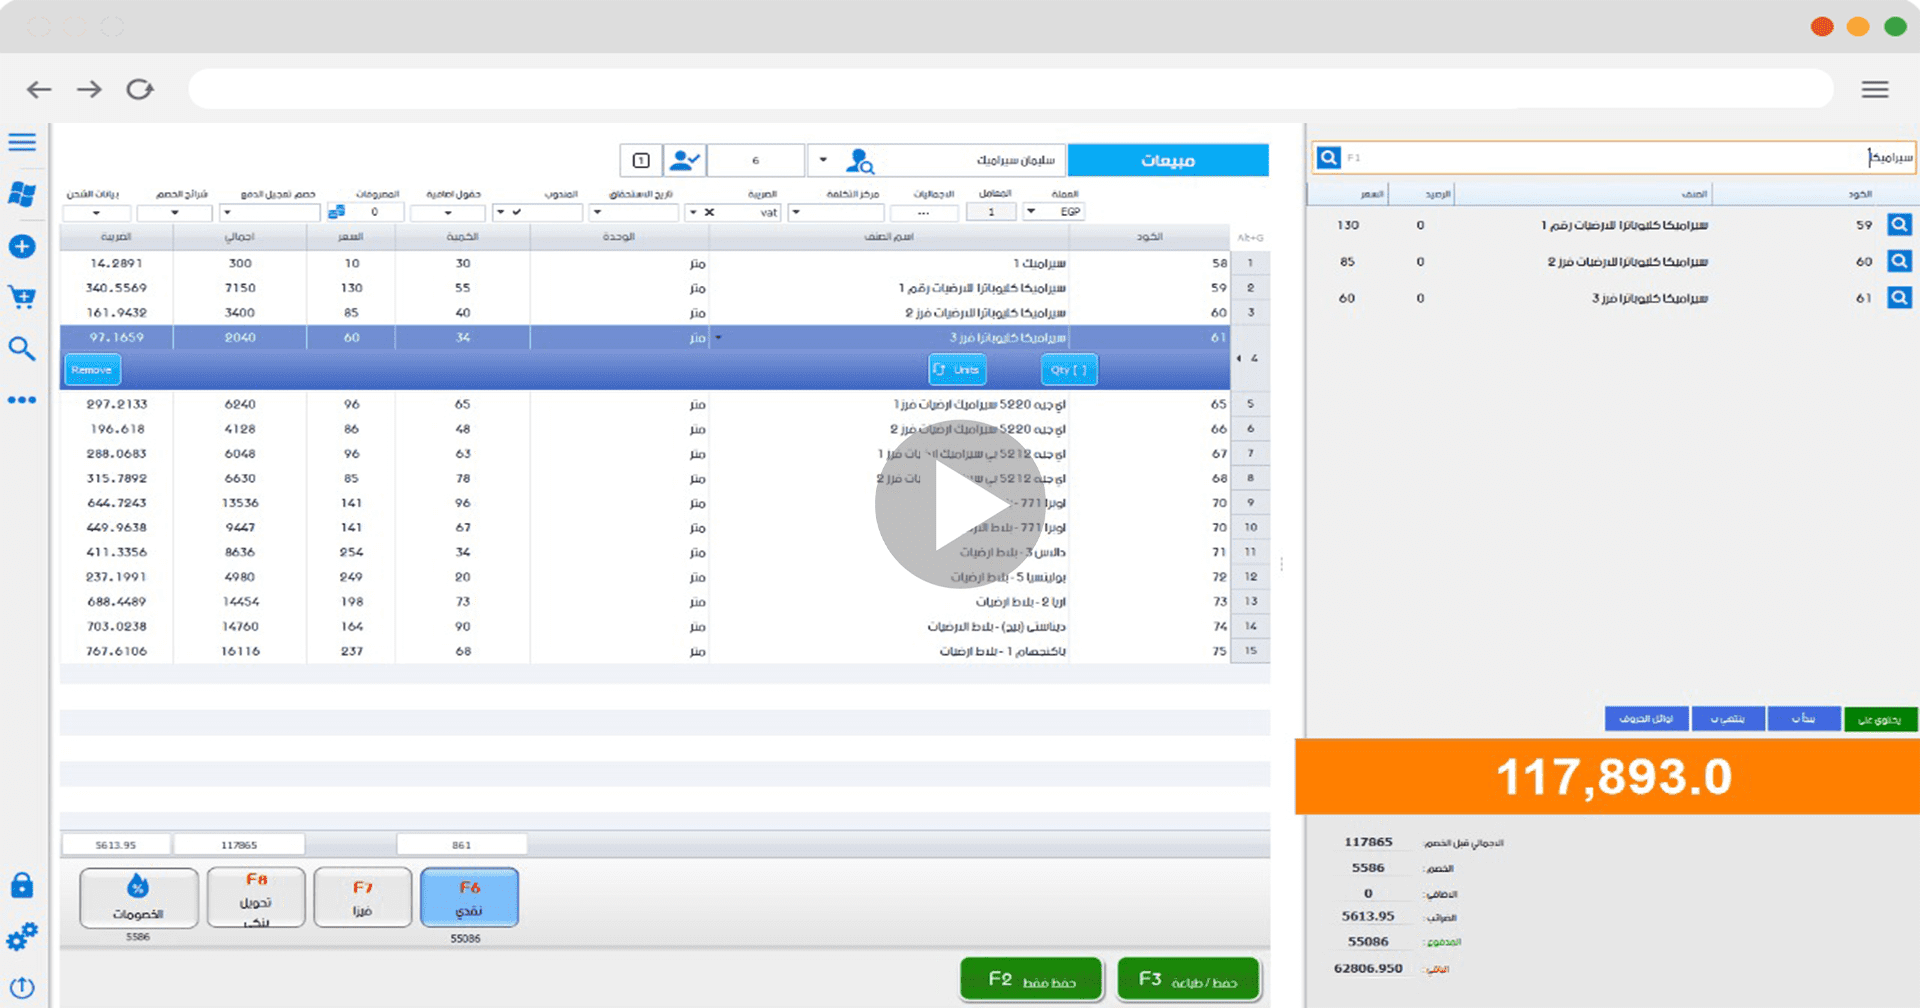Click Units button on highlighted row
This screenshot has width=1920, height=1008.
(x=957, y=370)
